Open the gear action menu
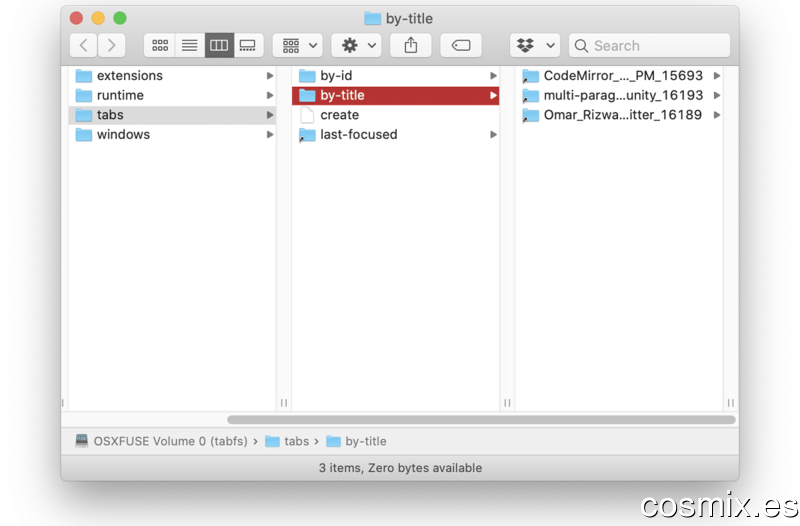 pos(357,45)
